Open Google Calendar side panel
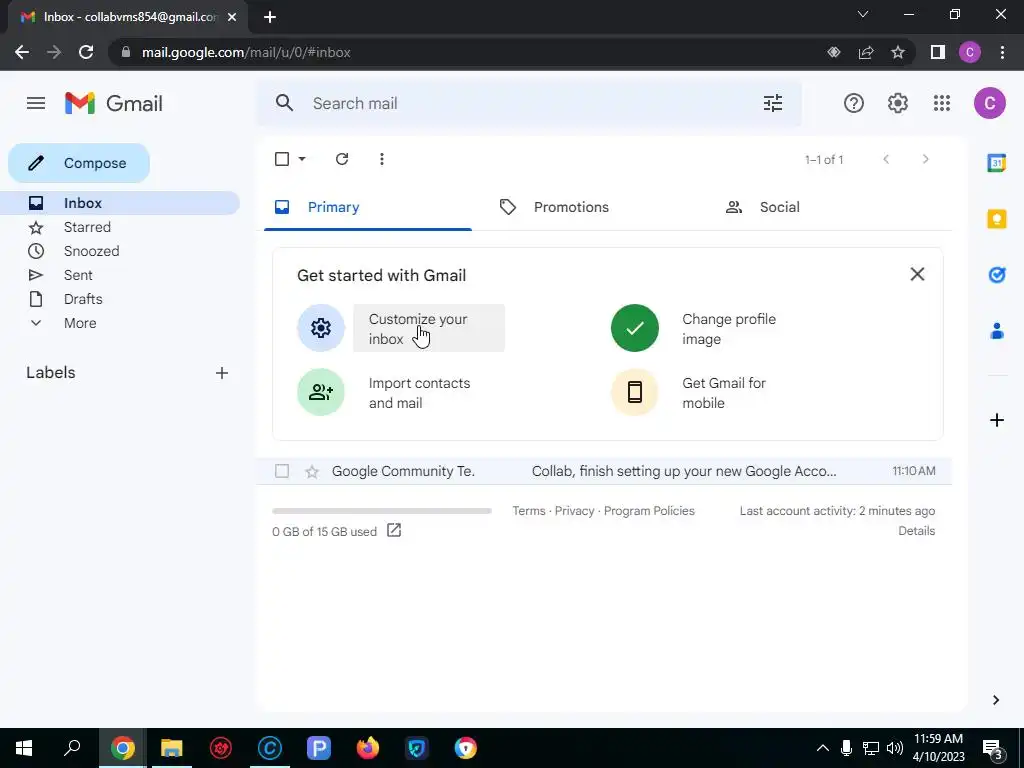 pyautogui.click(x=997, y=163)
